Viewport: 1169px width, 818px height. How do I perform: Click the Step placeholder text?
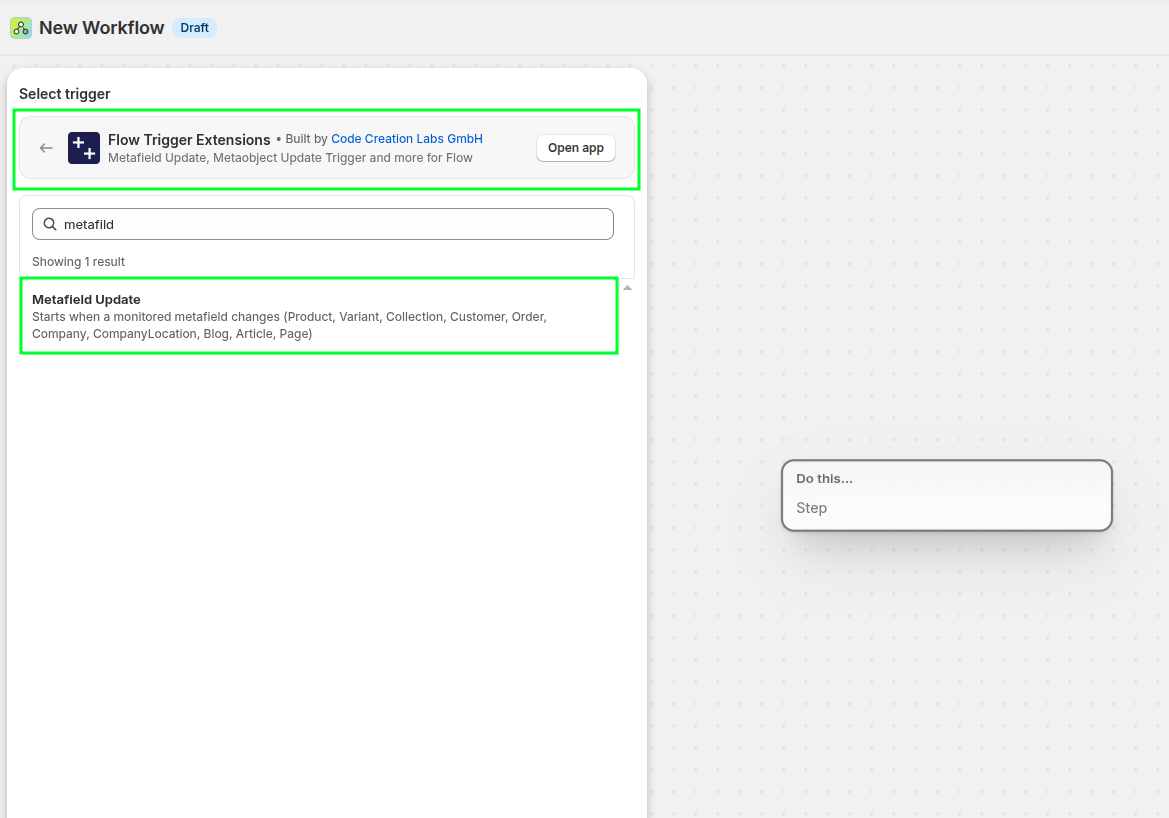click(x=811, y=508)
